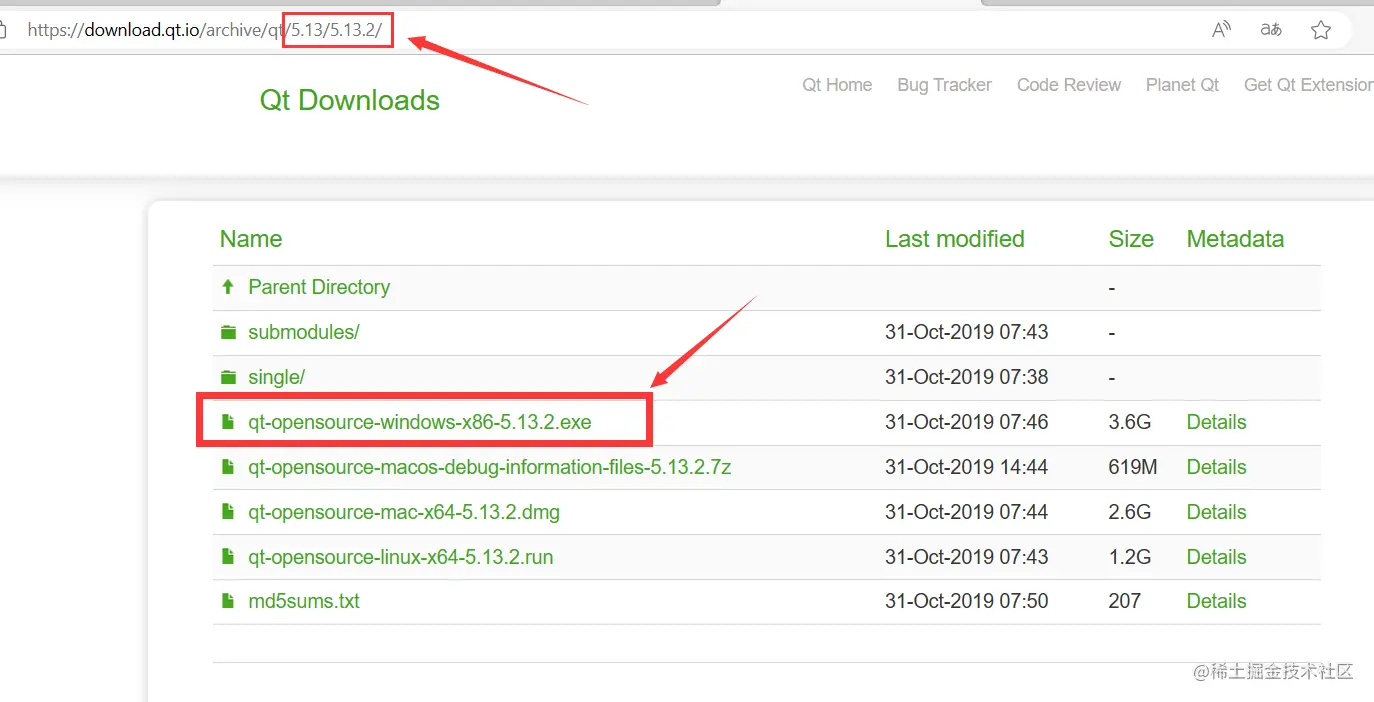Click the 31-Oct-2019 07:44 modified date

[967, 512]
